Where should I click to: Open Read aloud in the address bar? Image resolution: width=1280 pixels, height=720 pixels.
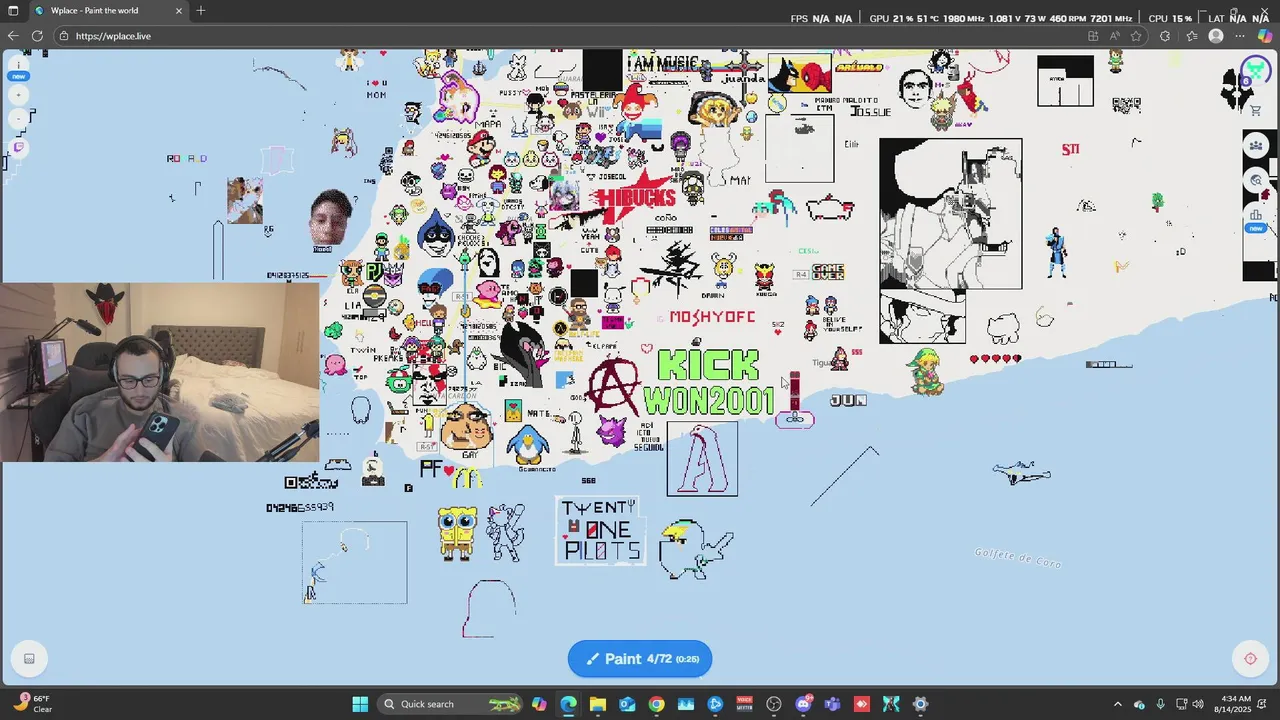tap(1115, 36)
